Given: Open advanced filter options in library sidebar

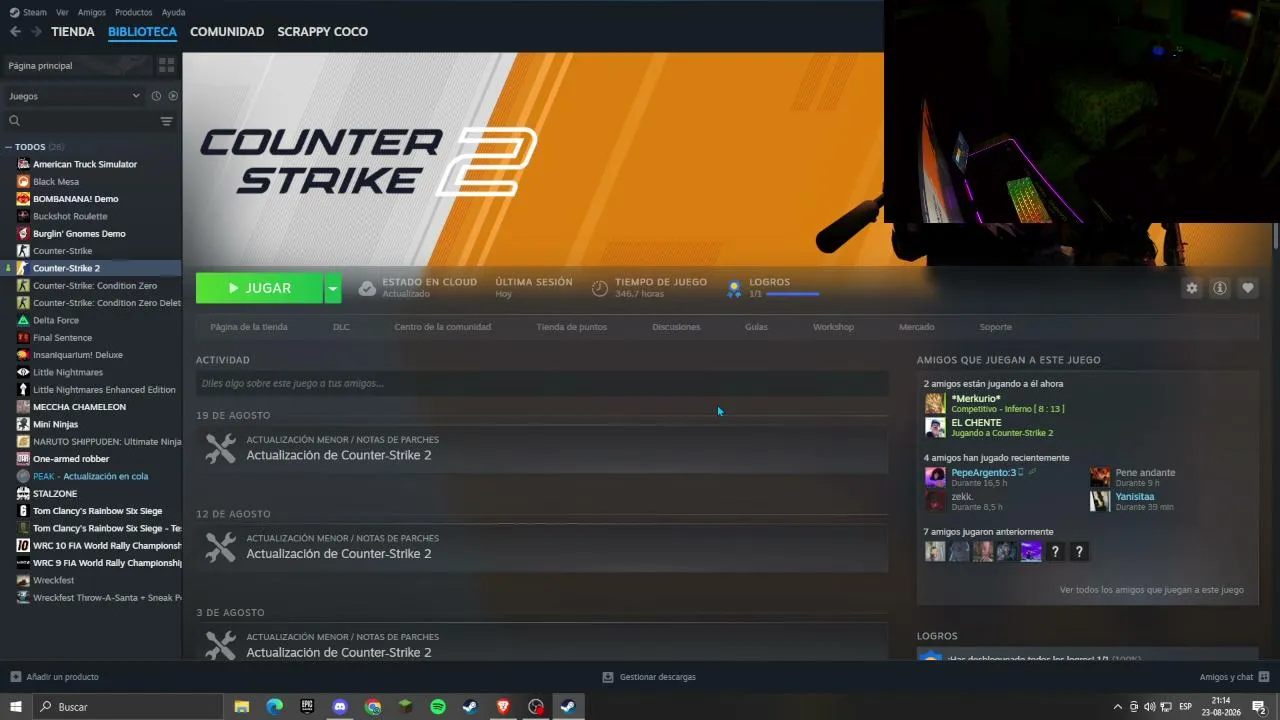Looking at the screenshot, I should pos(166,121).
